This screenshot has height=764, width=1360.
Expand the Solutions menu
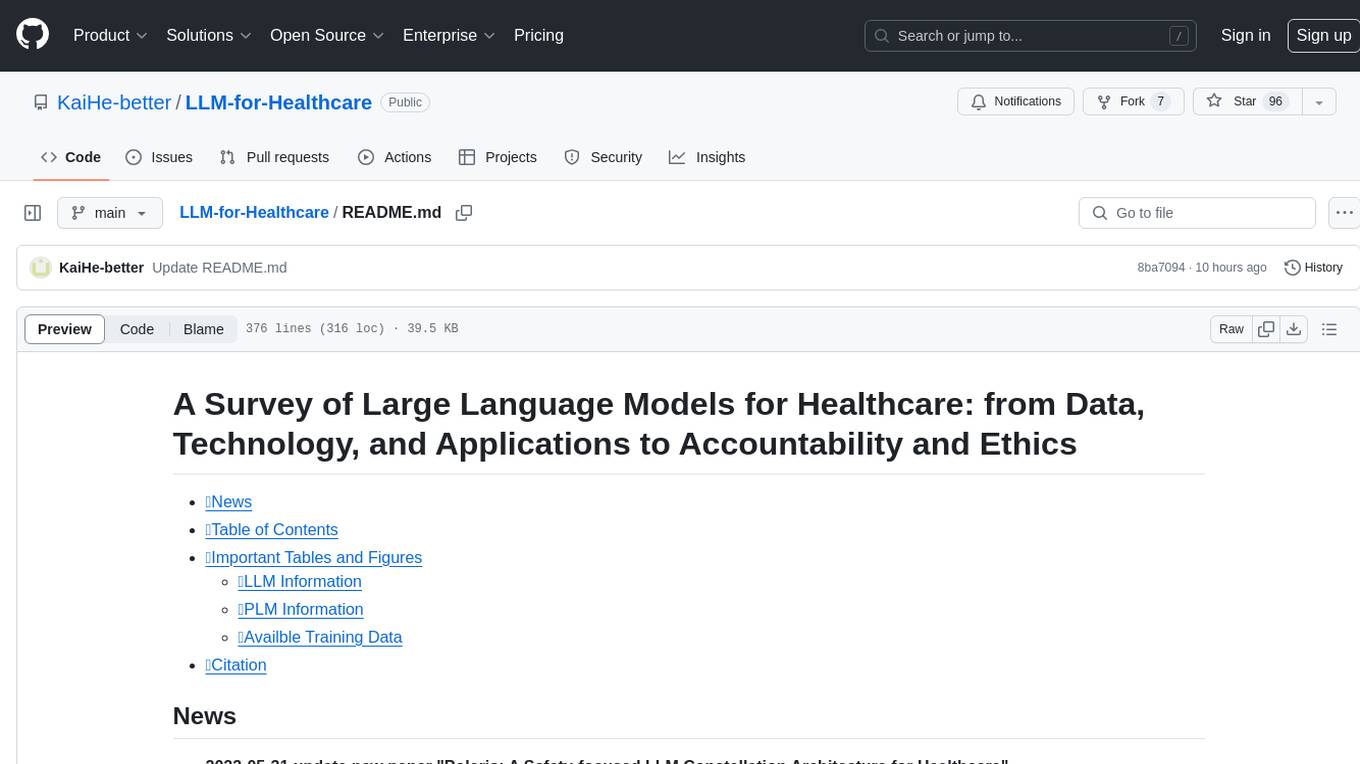(x=208, y=35)
